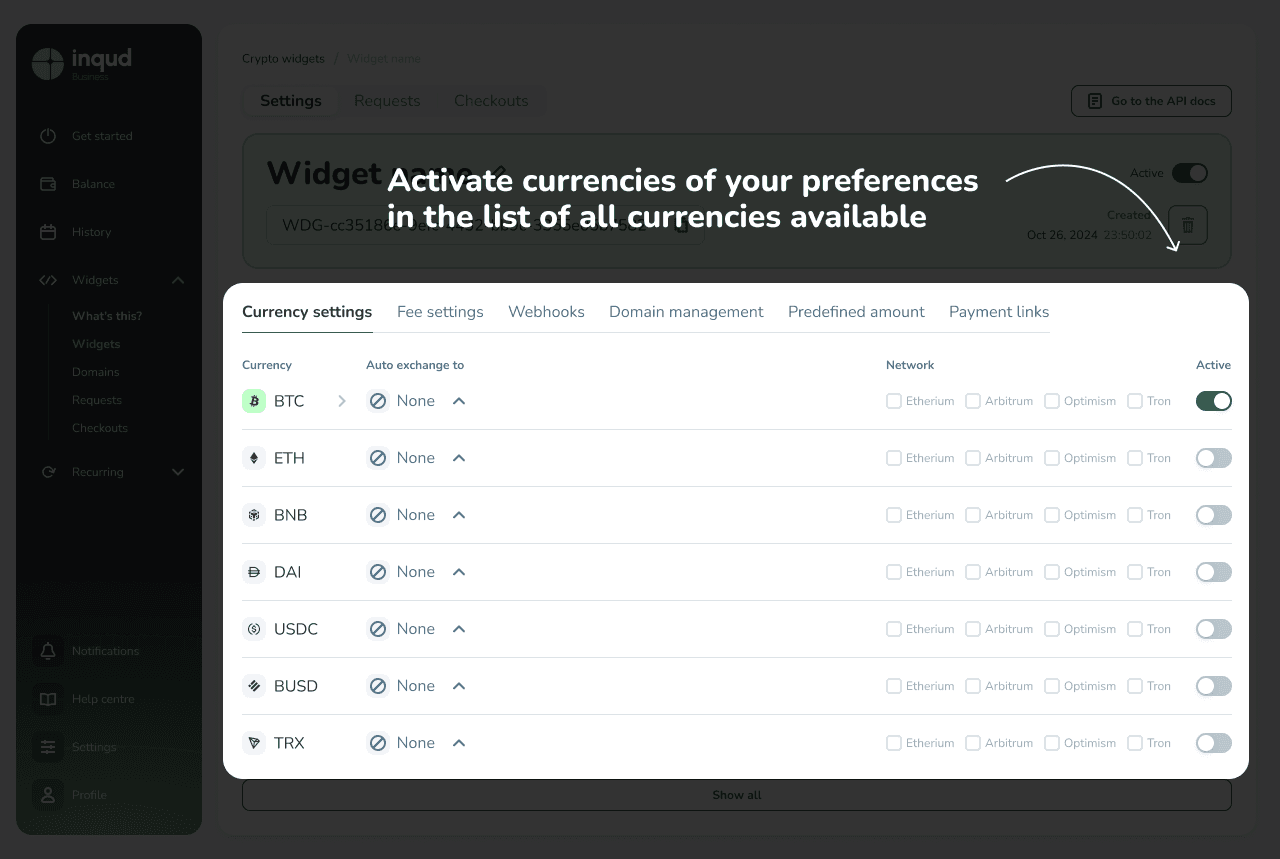Open the Webhooks tab
This screenshot has width=1280, height=859.
tap(546, 312)
